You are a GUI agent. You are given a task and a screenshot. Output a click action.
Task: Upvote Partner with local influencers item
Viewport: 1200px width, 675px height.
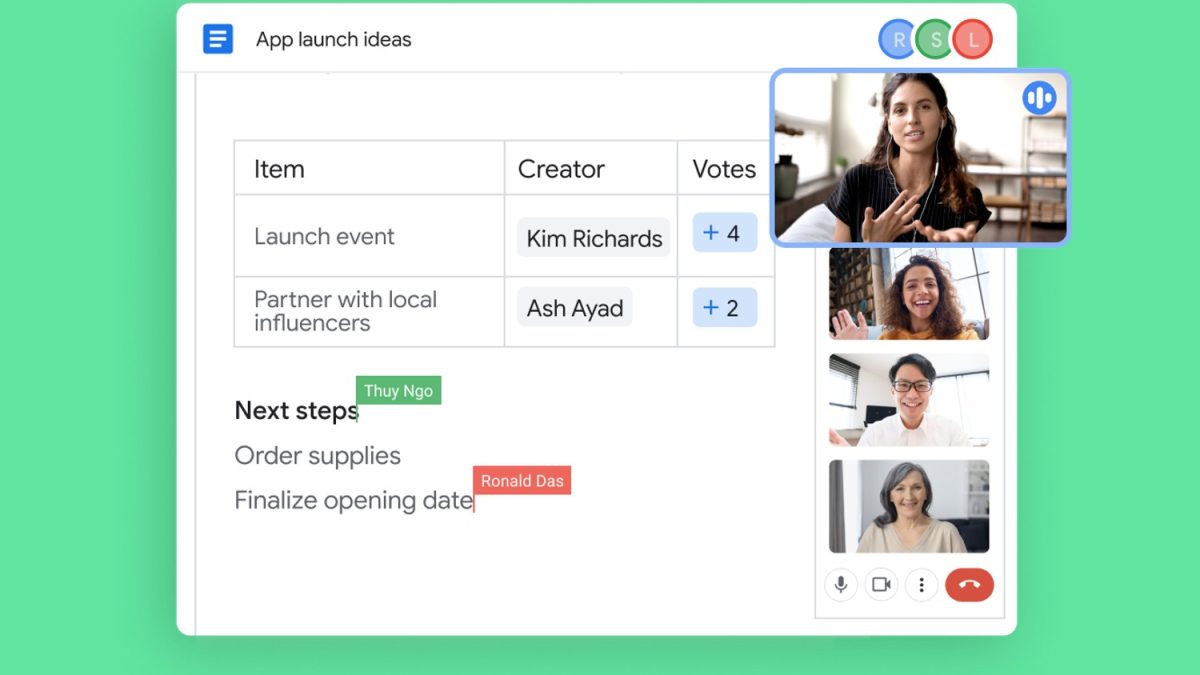click(724, 308)
